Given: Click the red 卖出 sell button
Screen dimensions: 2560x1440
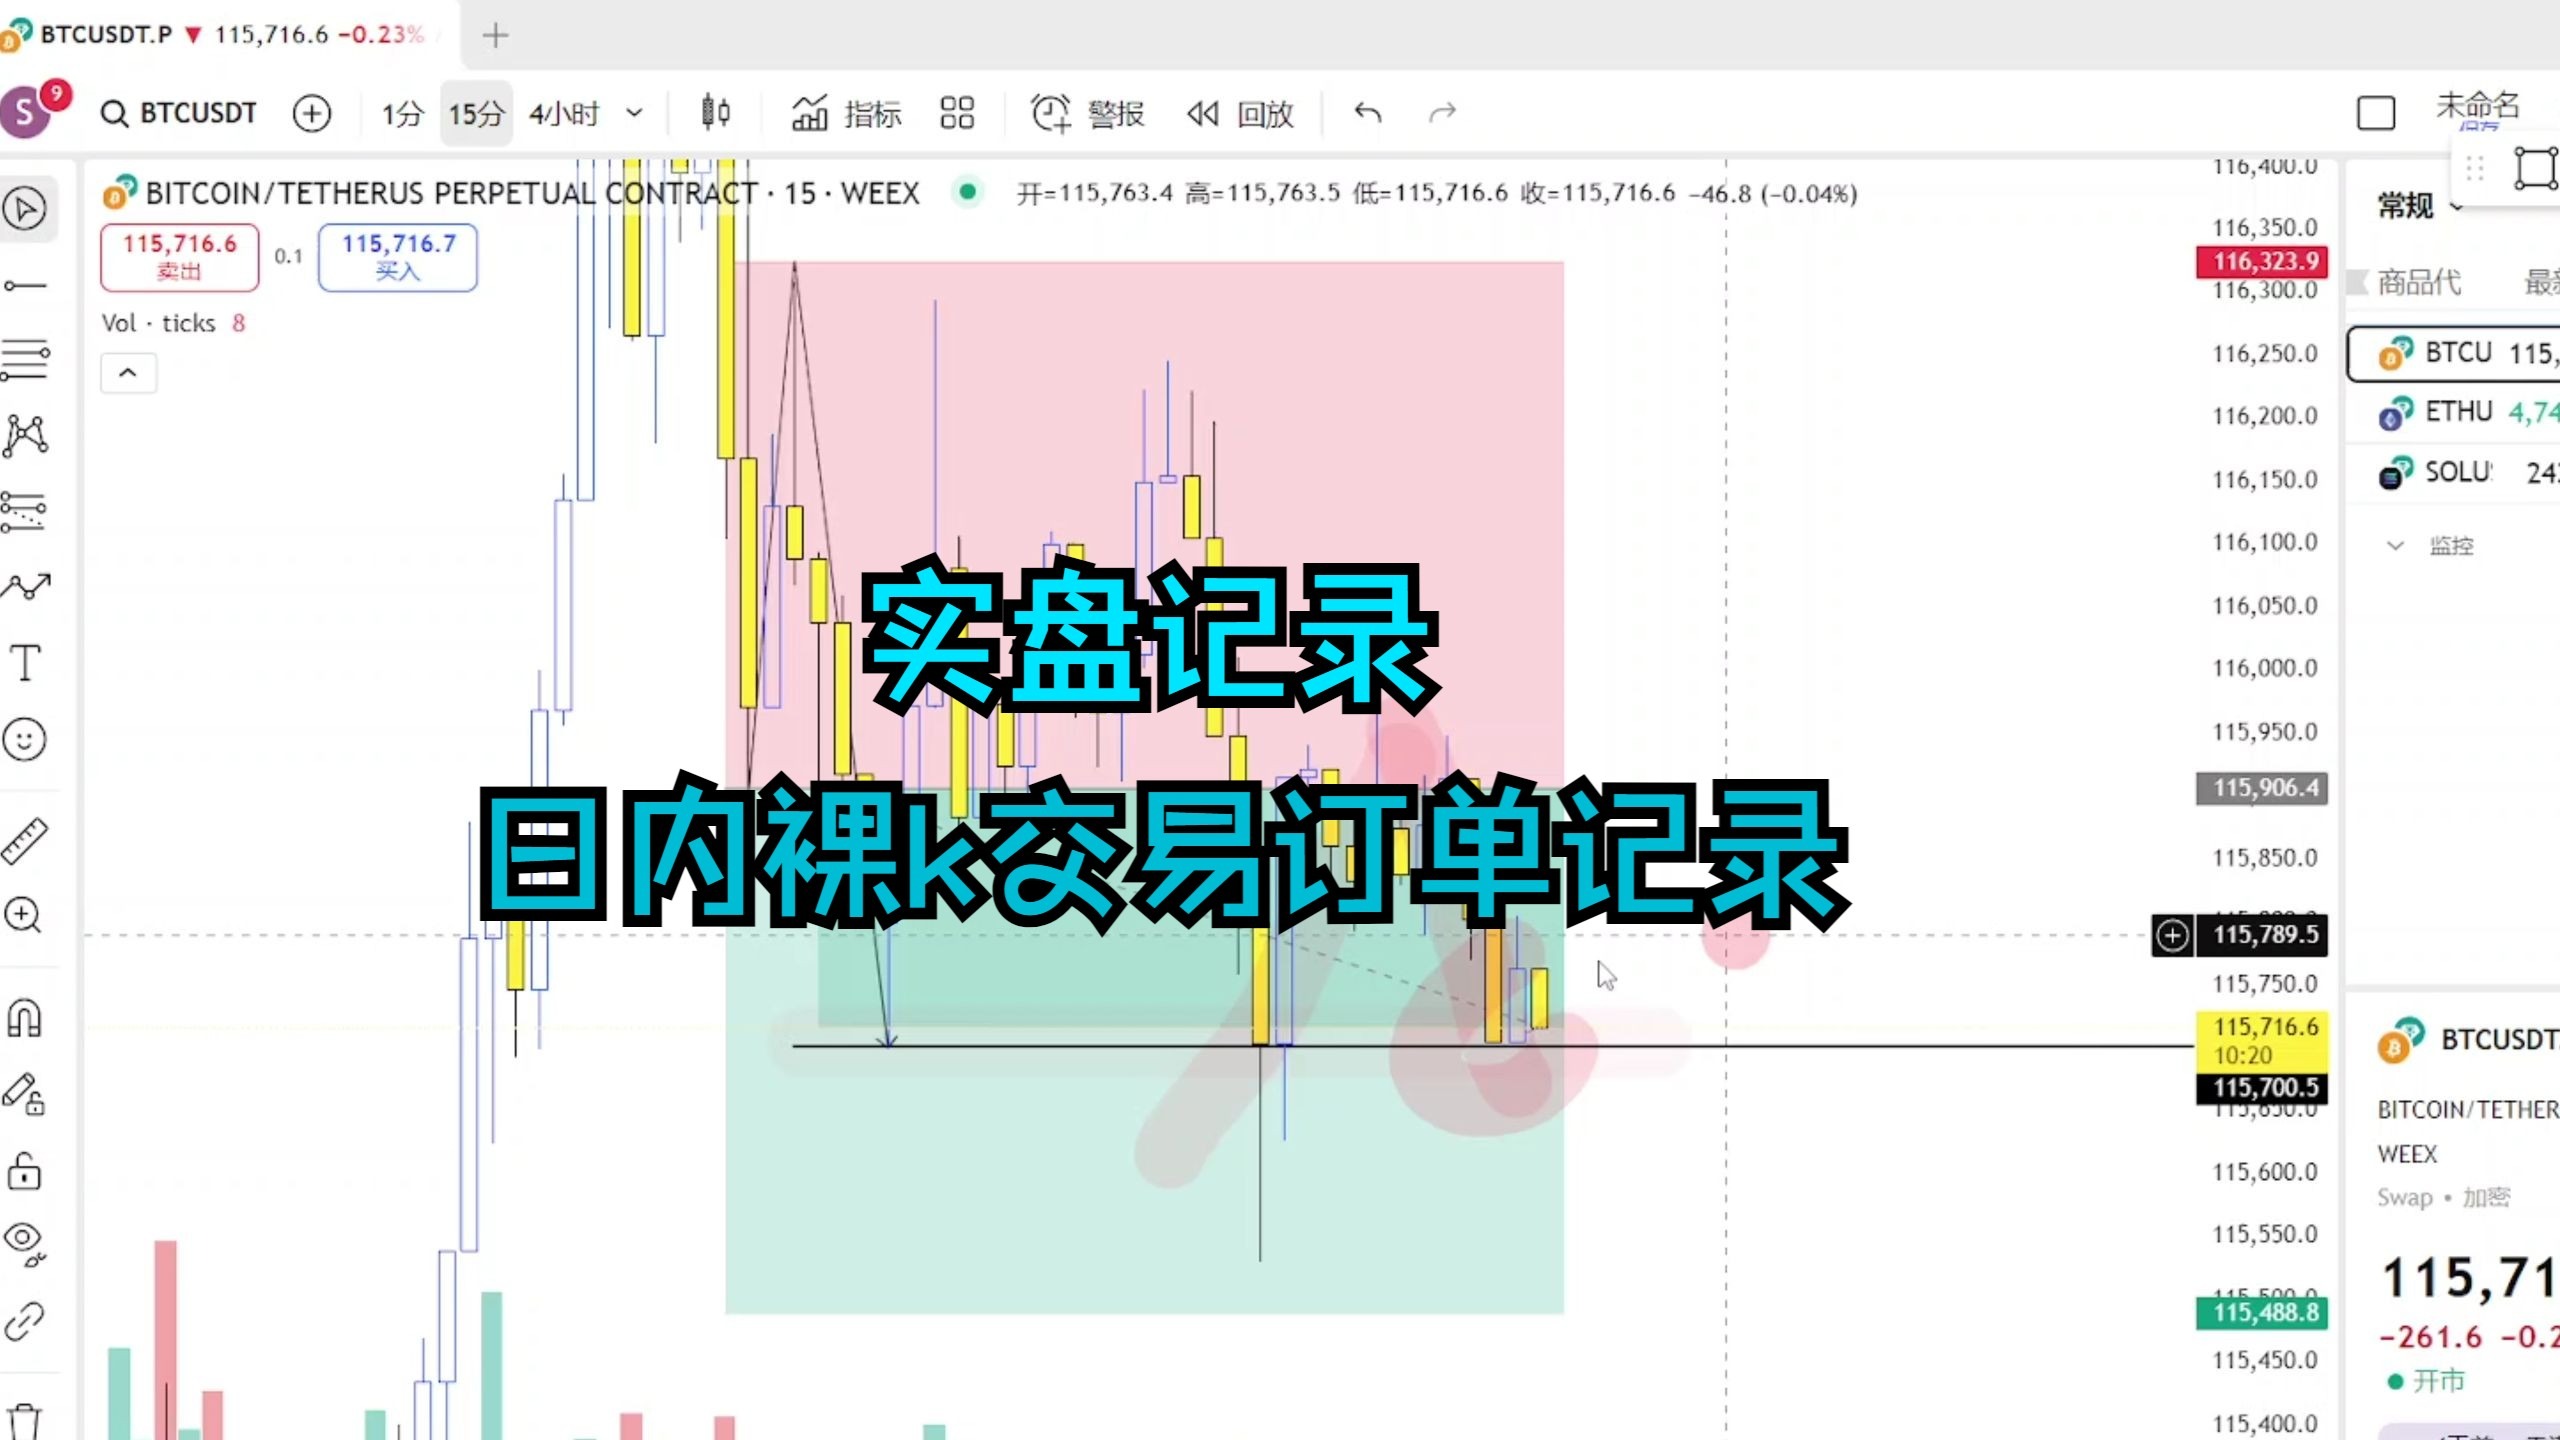Looking at the screenshot, I should 180,256.
